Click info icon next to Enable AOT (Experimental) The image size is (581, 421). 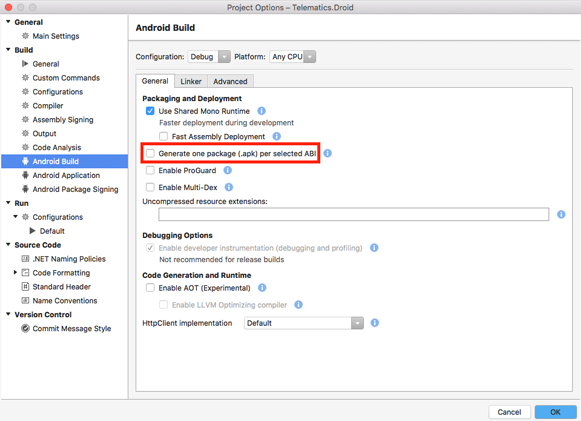coord(262,288)
